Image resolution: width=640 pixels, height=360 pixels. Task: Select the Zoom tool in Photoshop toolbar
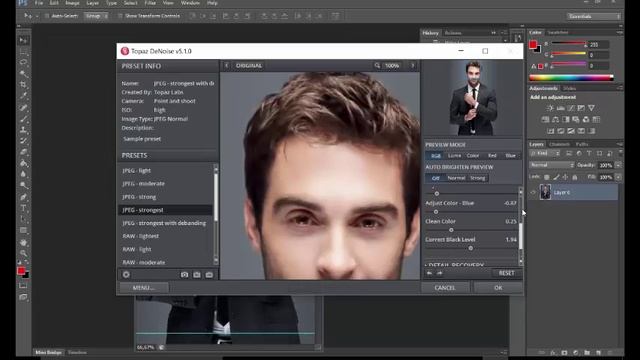23,253
